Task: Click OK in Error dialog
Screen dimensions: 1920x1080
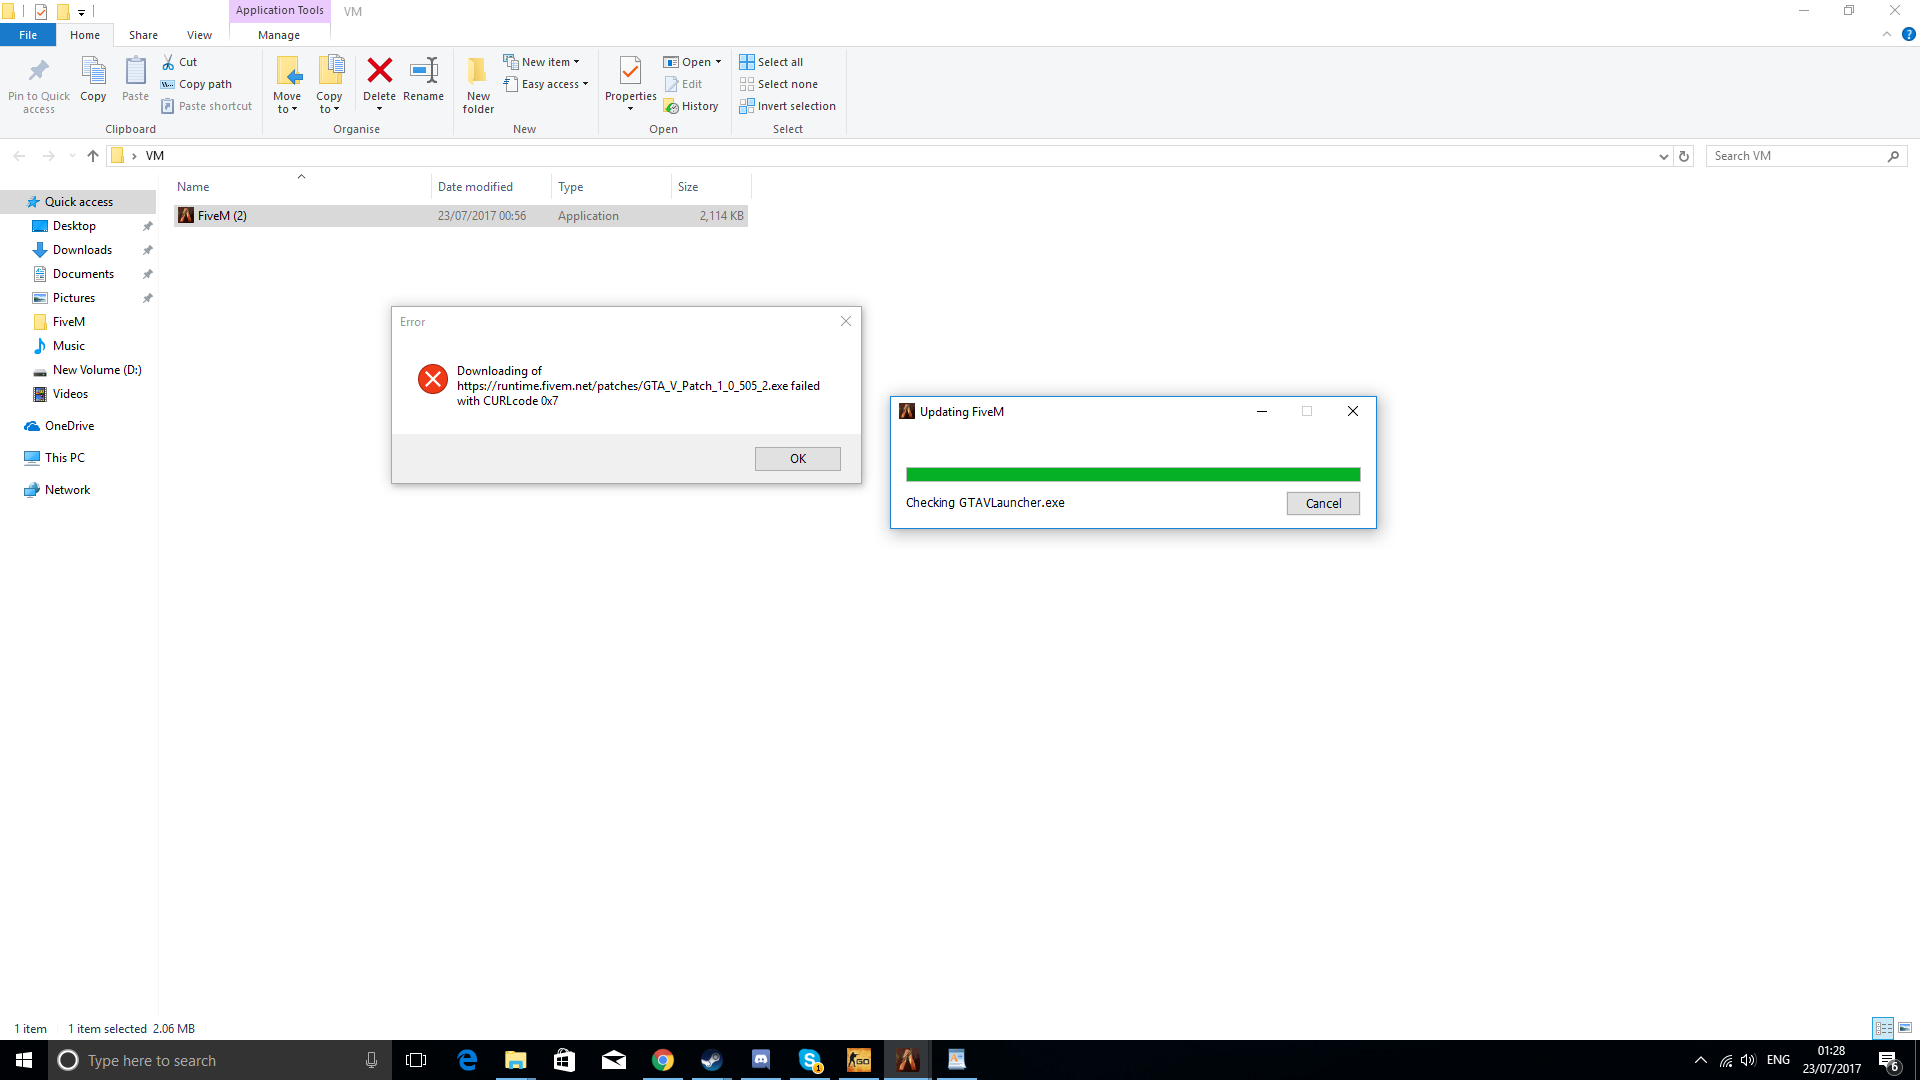Action: [797, 459]
